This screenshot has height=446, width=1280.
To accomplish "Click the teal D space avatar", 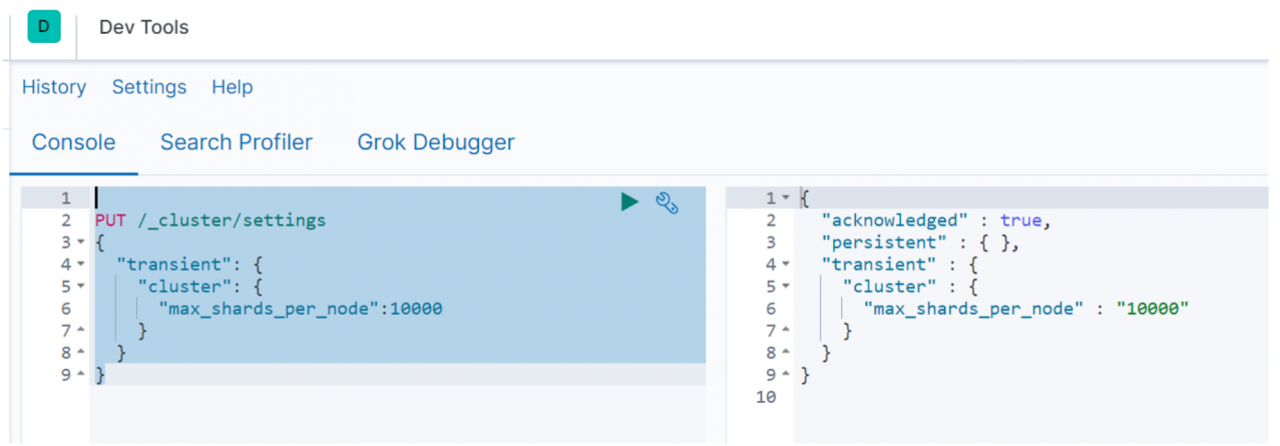I will pyautogui.click(x=44, y=27).
